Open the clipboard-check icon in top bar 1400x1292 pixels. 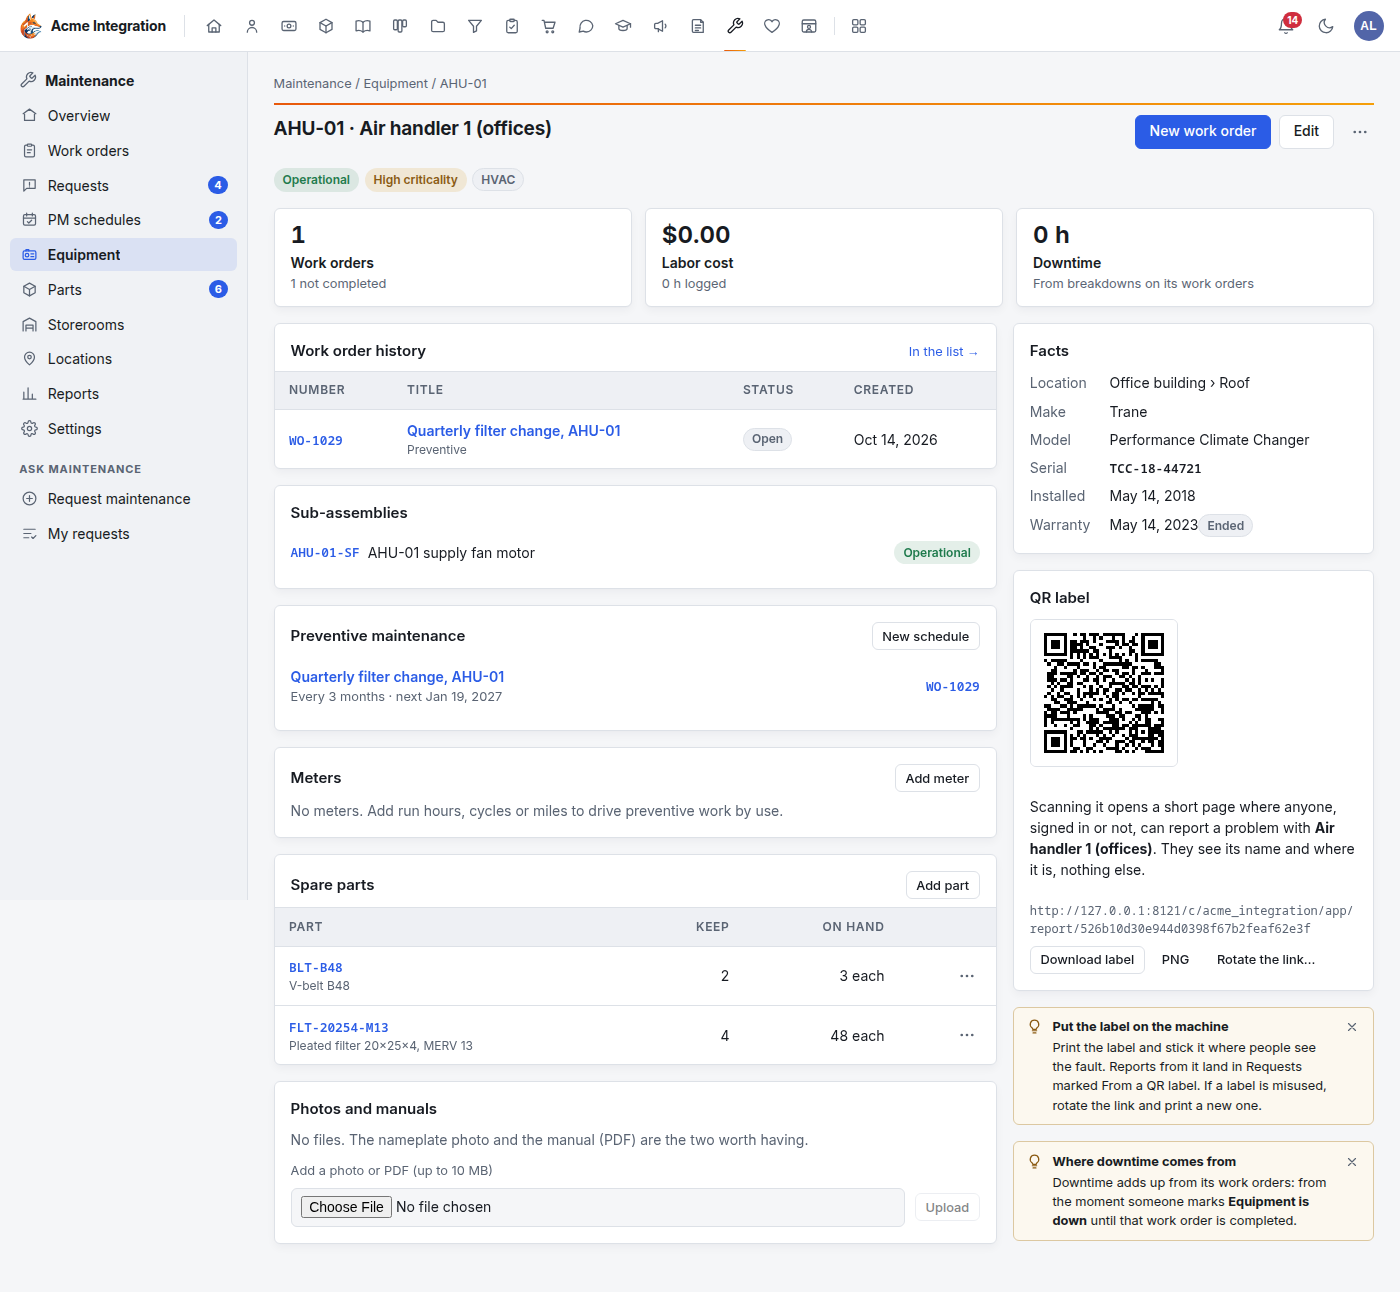512,26
